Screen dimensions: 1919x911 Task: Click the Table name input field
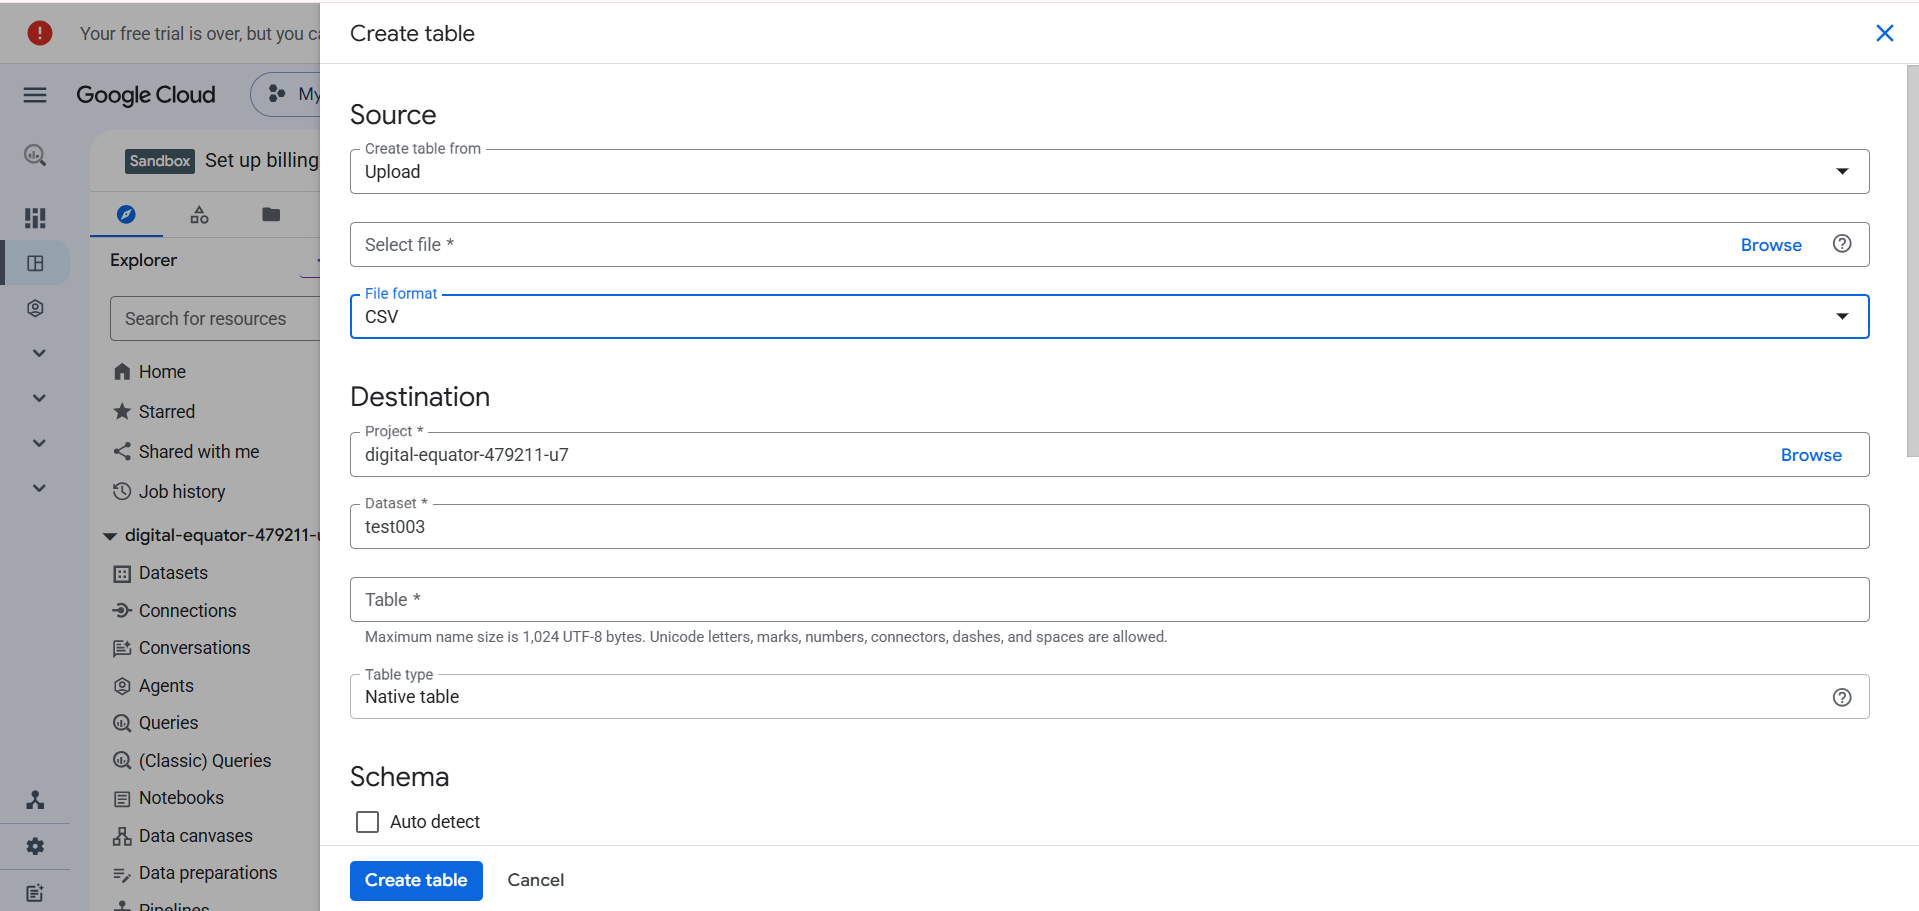pyautogui.click(x=1109, y=599)
